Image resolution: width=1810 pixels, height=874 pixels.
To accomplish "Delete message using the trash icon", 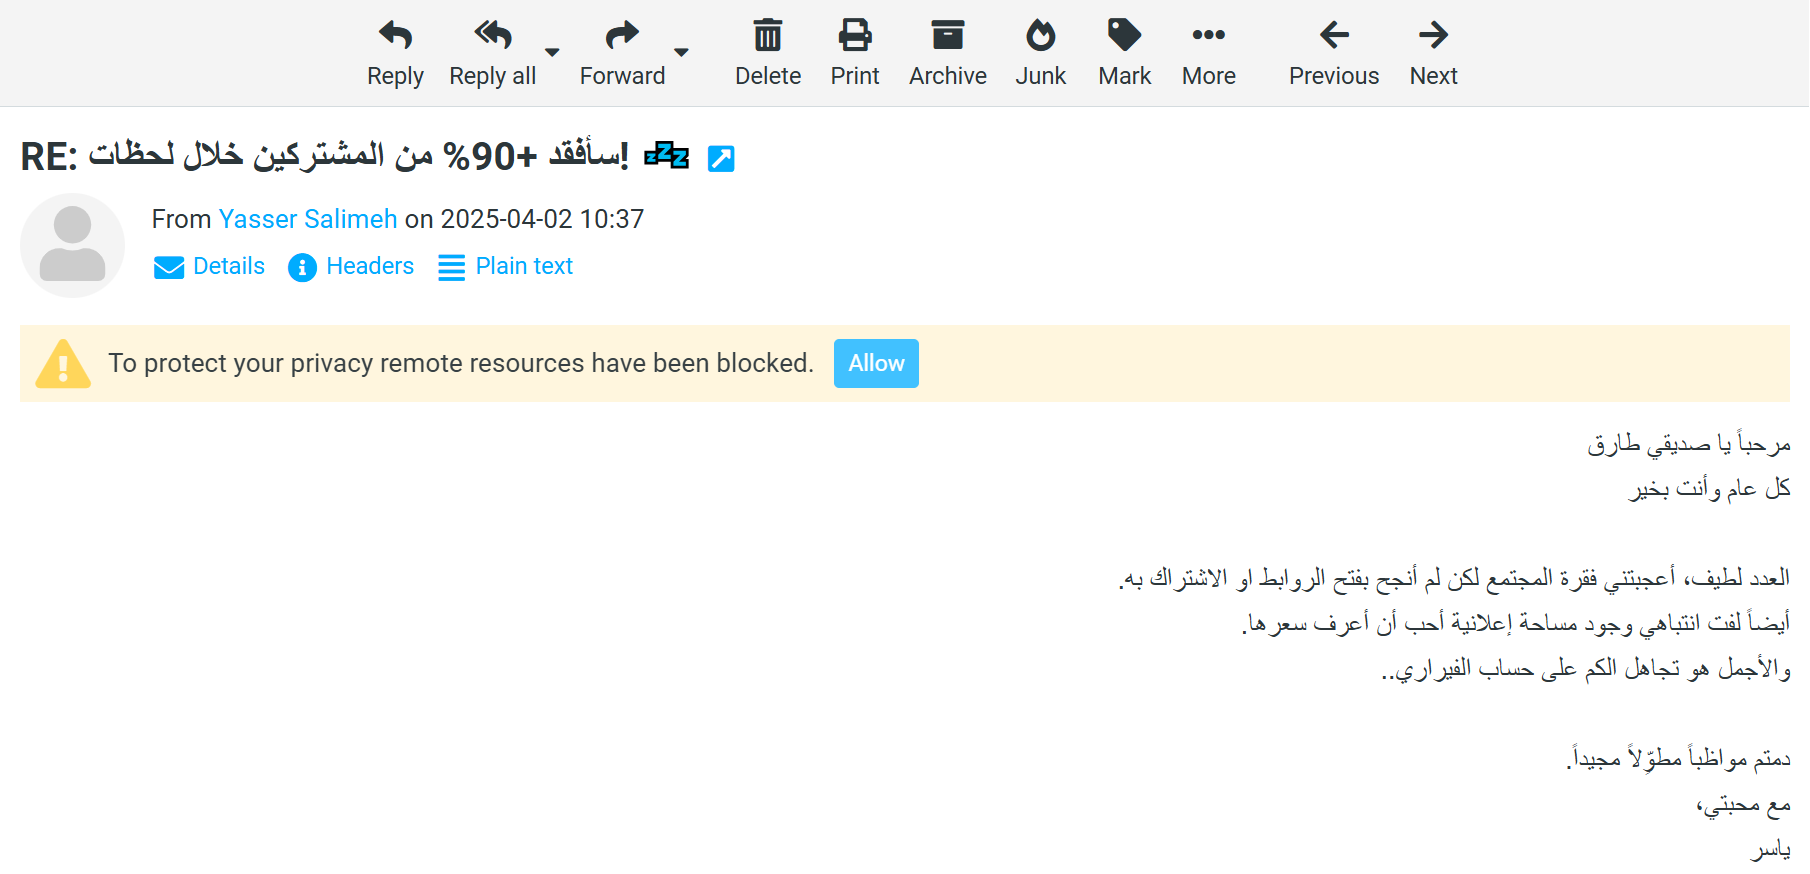I will 768,35.
